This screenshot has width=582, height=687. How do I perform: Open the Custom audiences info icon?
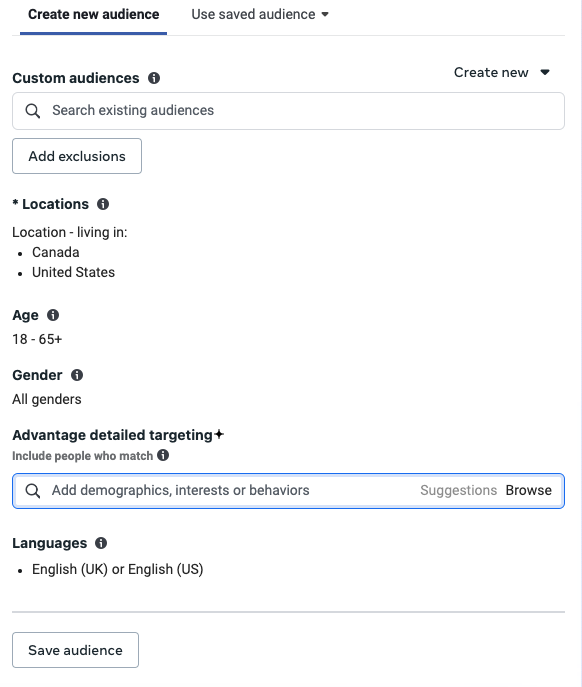pyautogui.click(x=154, y=78)
